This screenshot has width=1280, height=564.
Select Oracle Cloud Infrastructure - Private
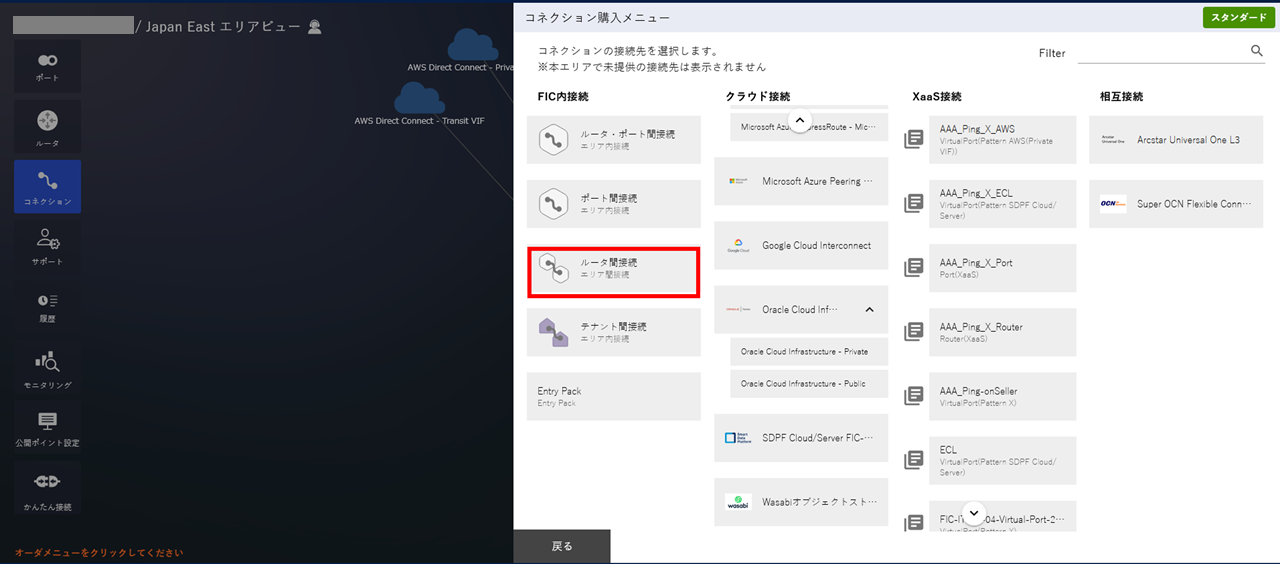click(809, 352)
